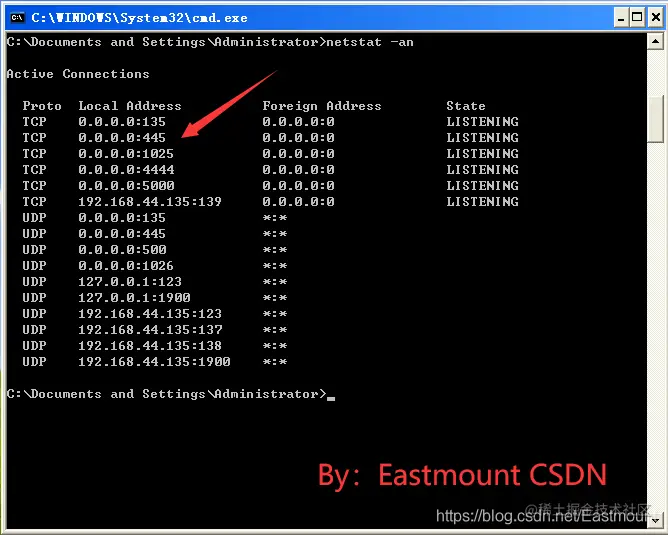Click UDP local address 192.168.44.135:137
This screenshot has width=668, height=535.
(x=150, y=330)
